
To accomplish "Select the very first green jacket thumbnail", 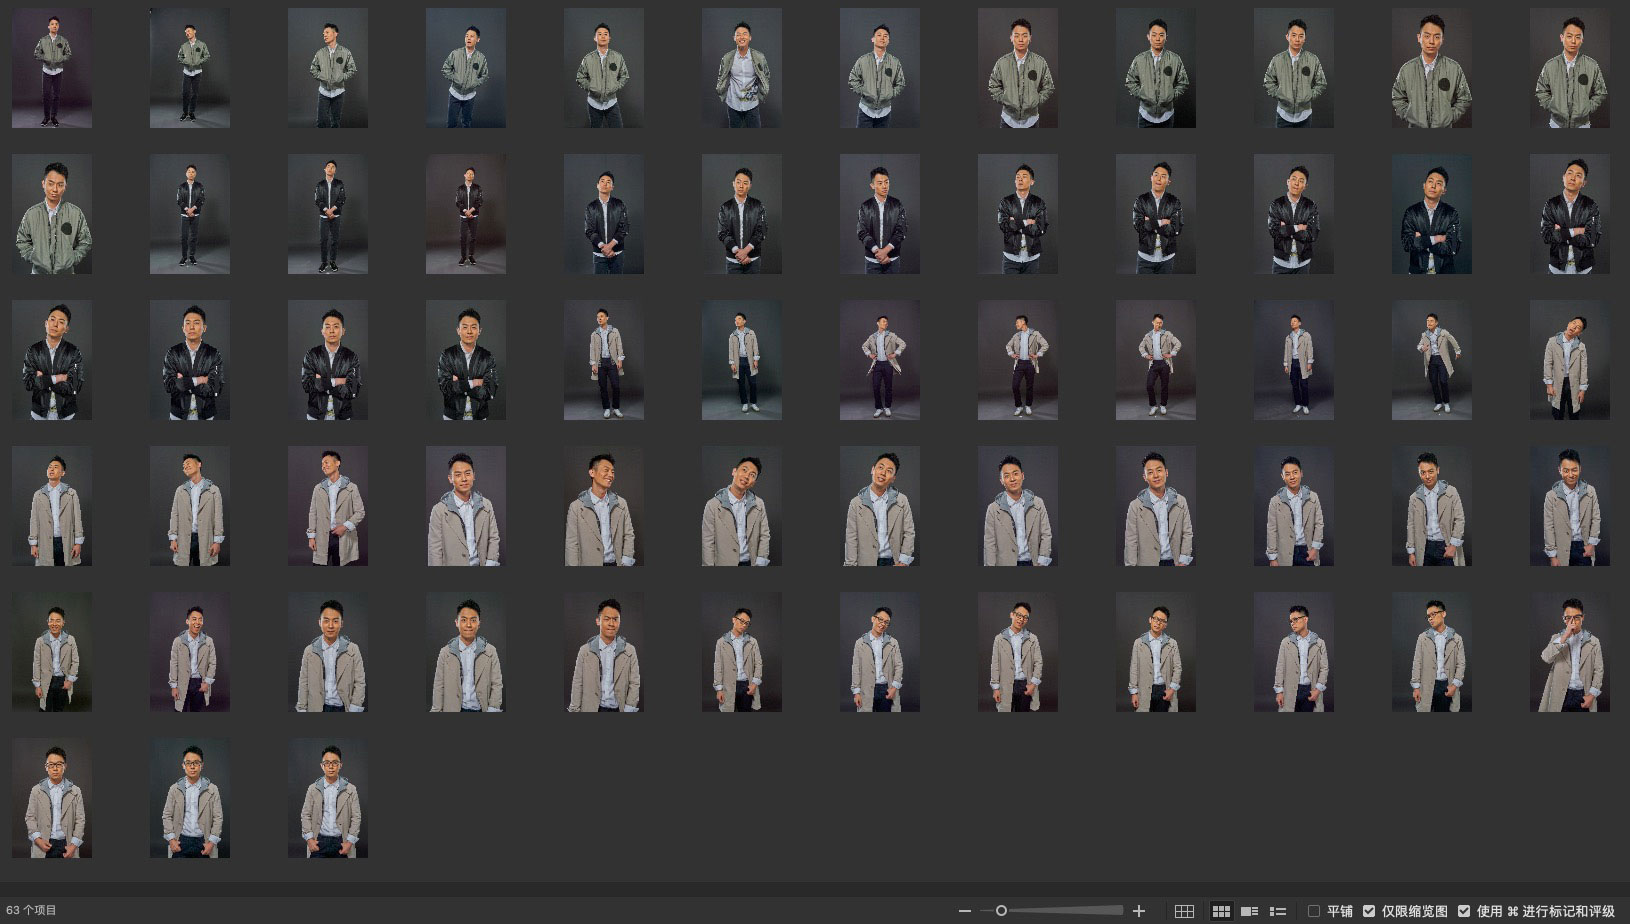I will coord(52,68).
